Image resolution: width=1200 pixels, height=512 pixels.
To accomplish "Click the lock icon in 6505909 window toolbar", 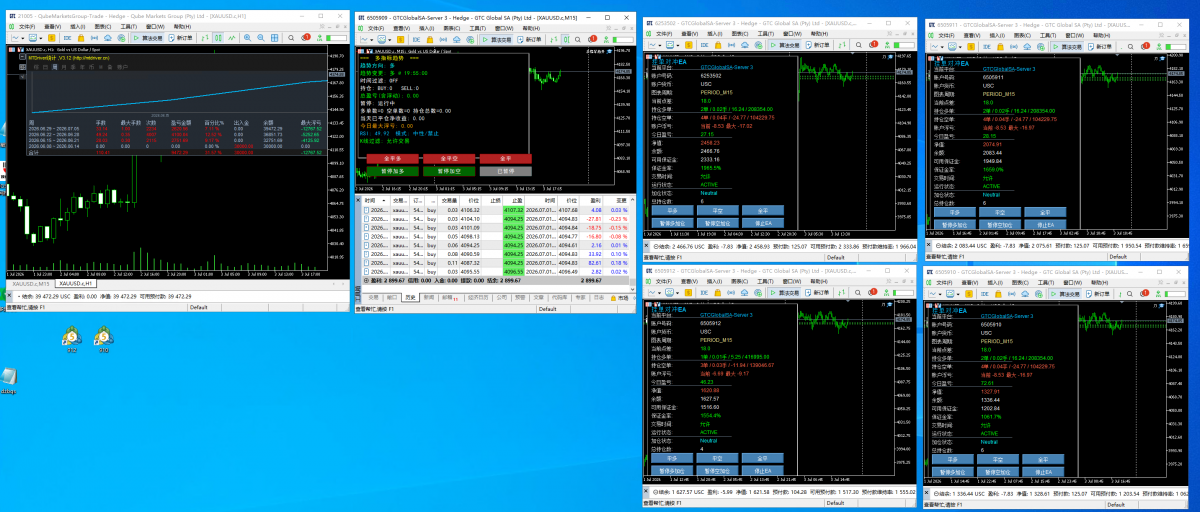I will tap(430, 39).
